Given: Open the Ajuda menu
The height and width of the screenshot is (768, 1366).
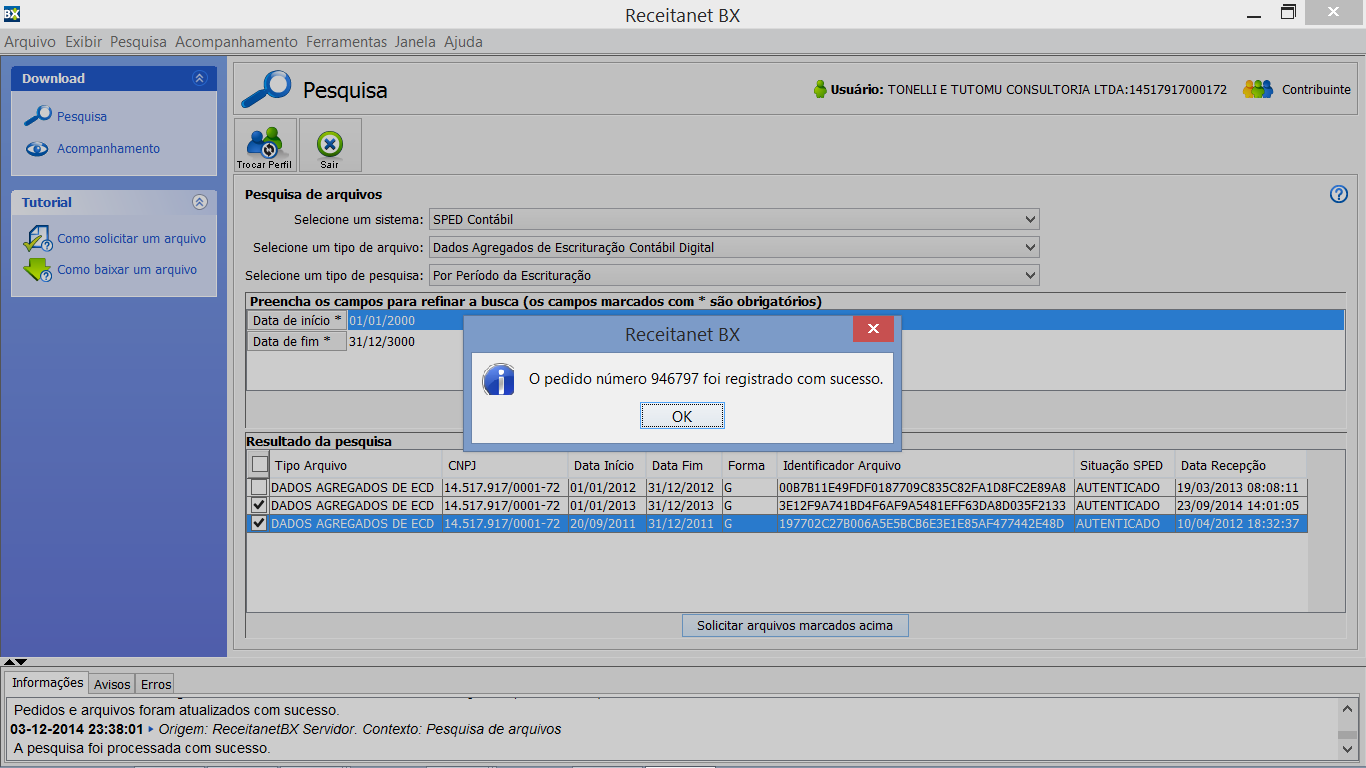Looking at the screenshot, I should [463, 42].
